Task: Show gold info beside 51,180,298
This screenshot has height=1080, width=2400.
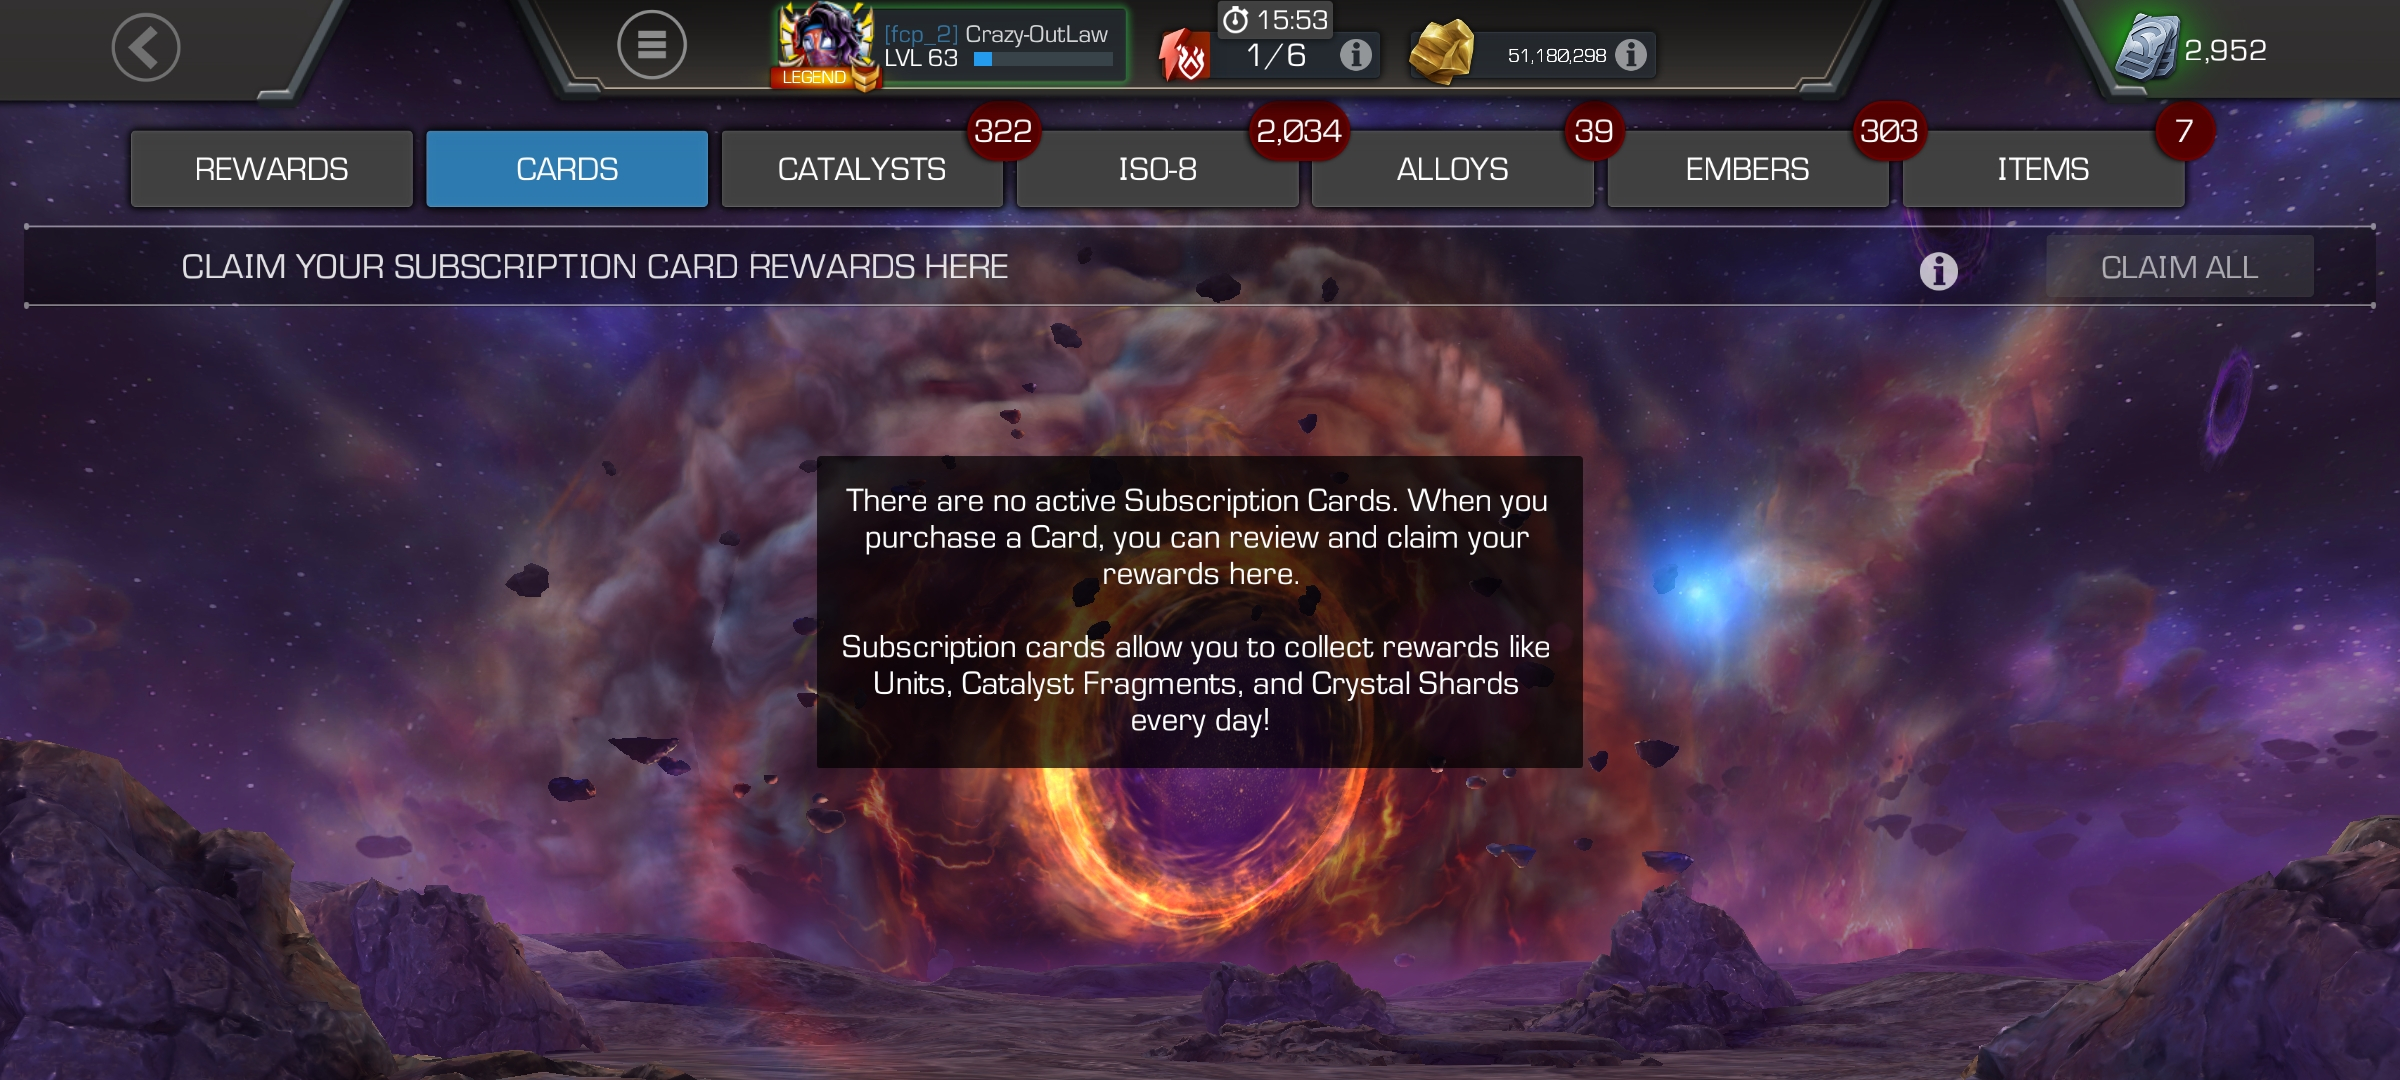Action: [x=1630, y=54]
